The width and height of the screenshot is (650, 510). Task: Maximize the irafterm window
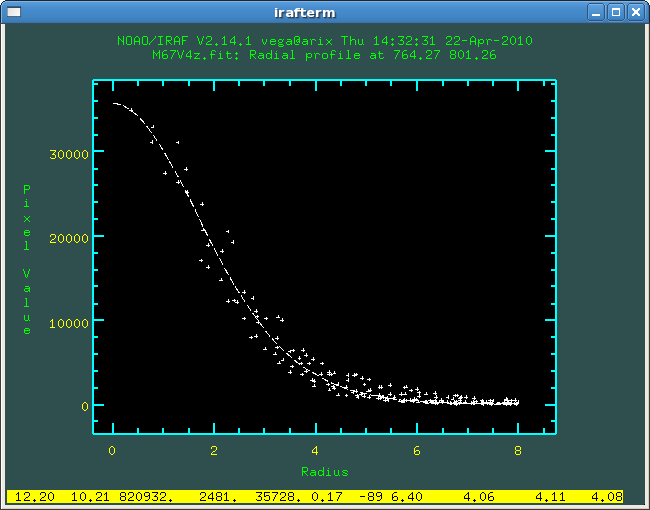[x=616, y=12]
